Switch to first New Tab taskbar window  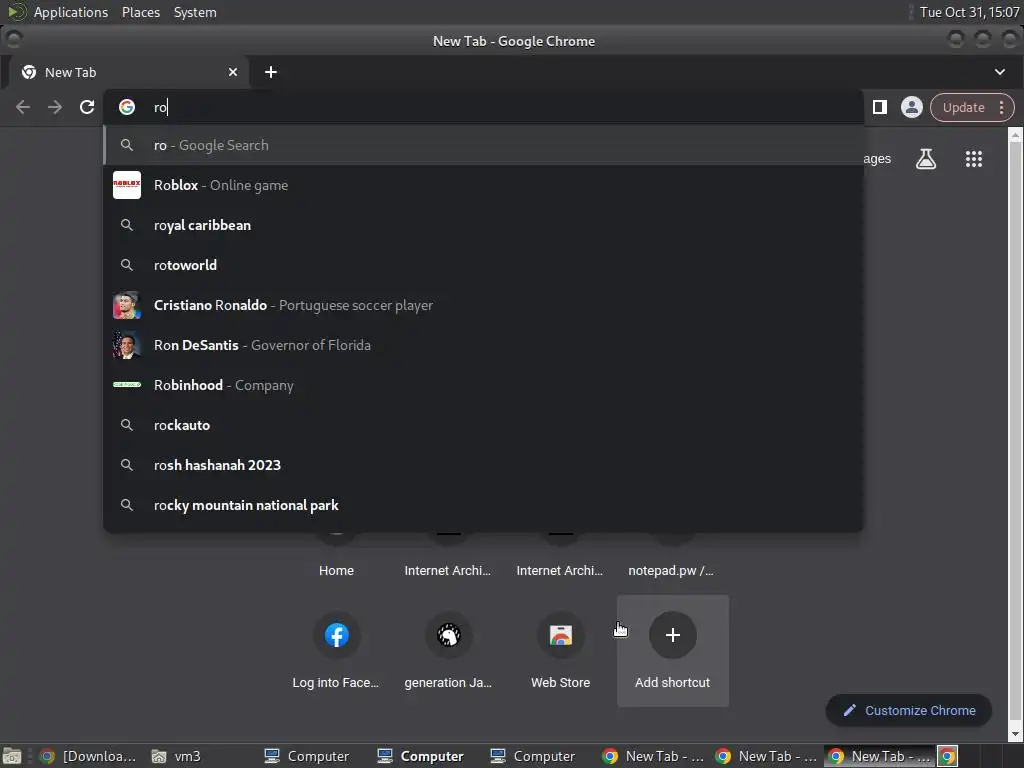[x=654, y=756]
